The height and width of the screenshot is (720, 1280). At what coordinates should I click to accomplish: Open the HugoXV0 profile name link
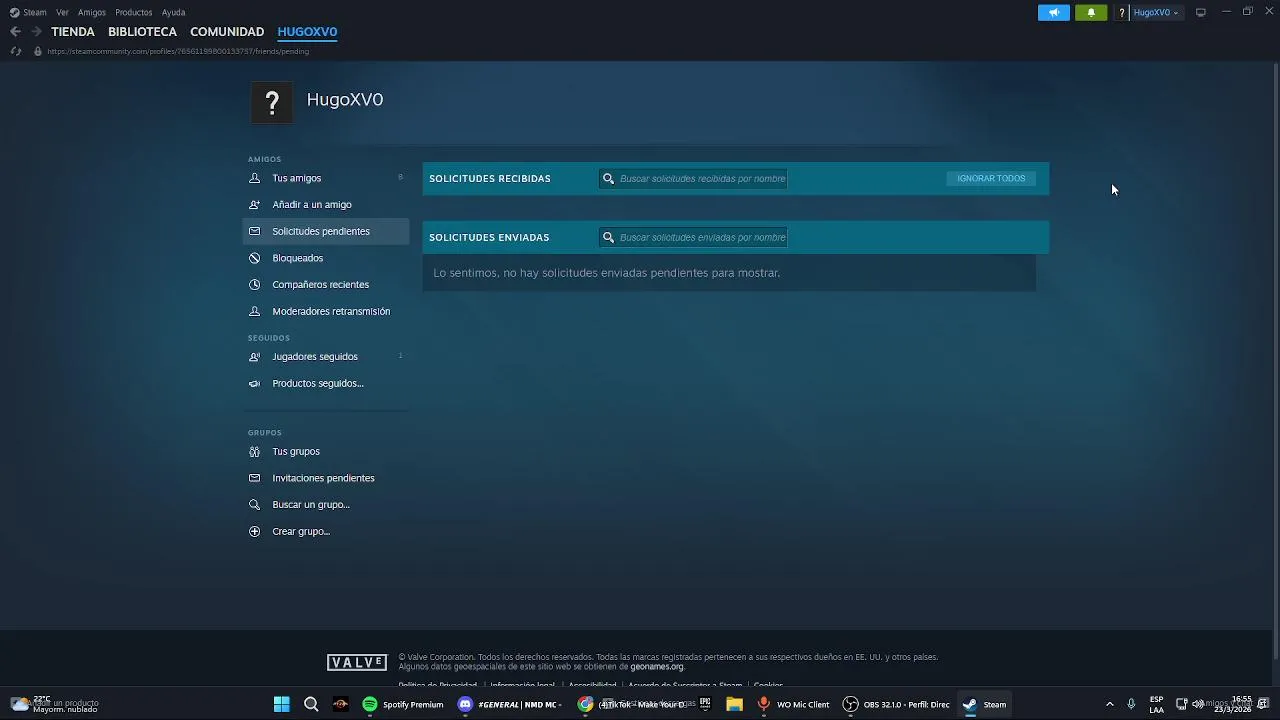[x=345, y=99]
